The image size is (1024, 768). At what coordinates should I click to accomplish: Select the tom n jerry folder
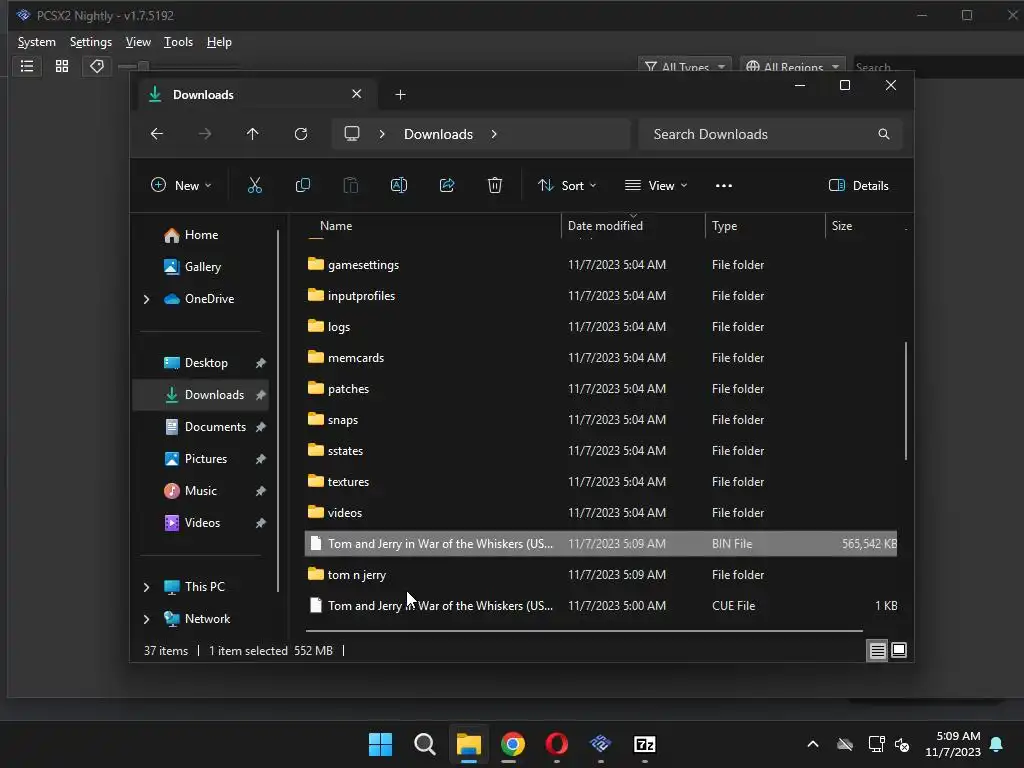(x=601, y=575)
